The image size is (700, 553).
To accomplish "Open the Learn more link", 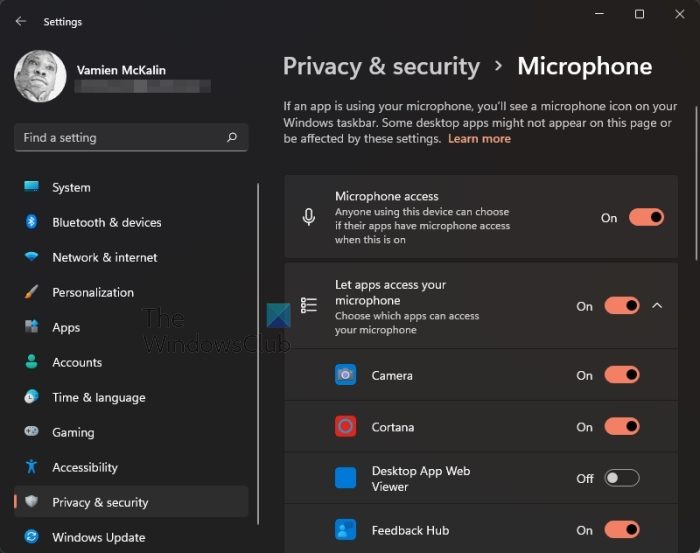I will pos(479,139).
